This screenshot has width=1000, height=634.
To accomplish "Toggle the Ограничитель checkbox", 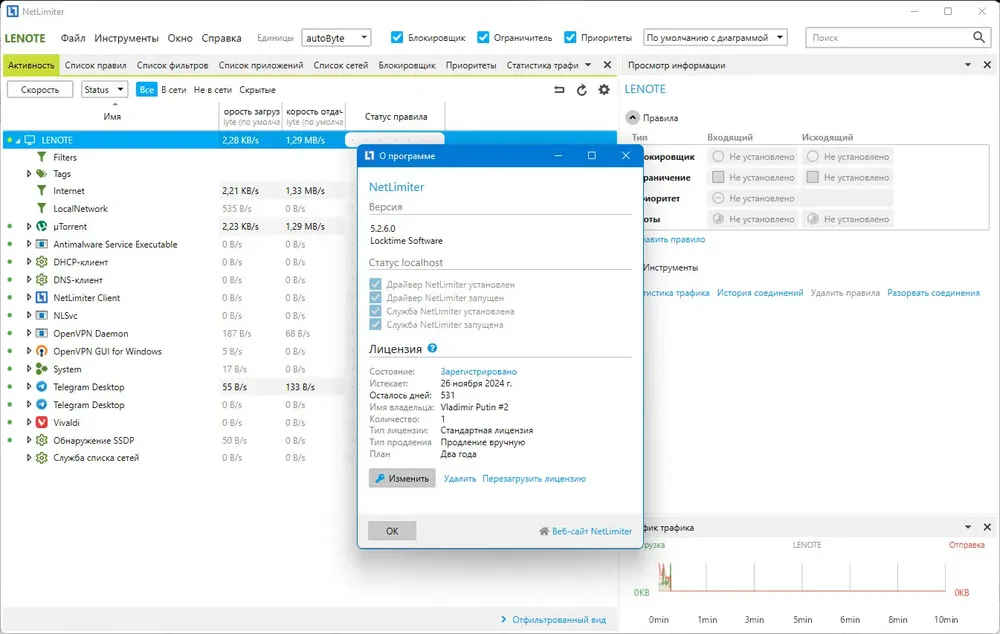I will pyautogui.click(x=483, y=38).
